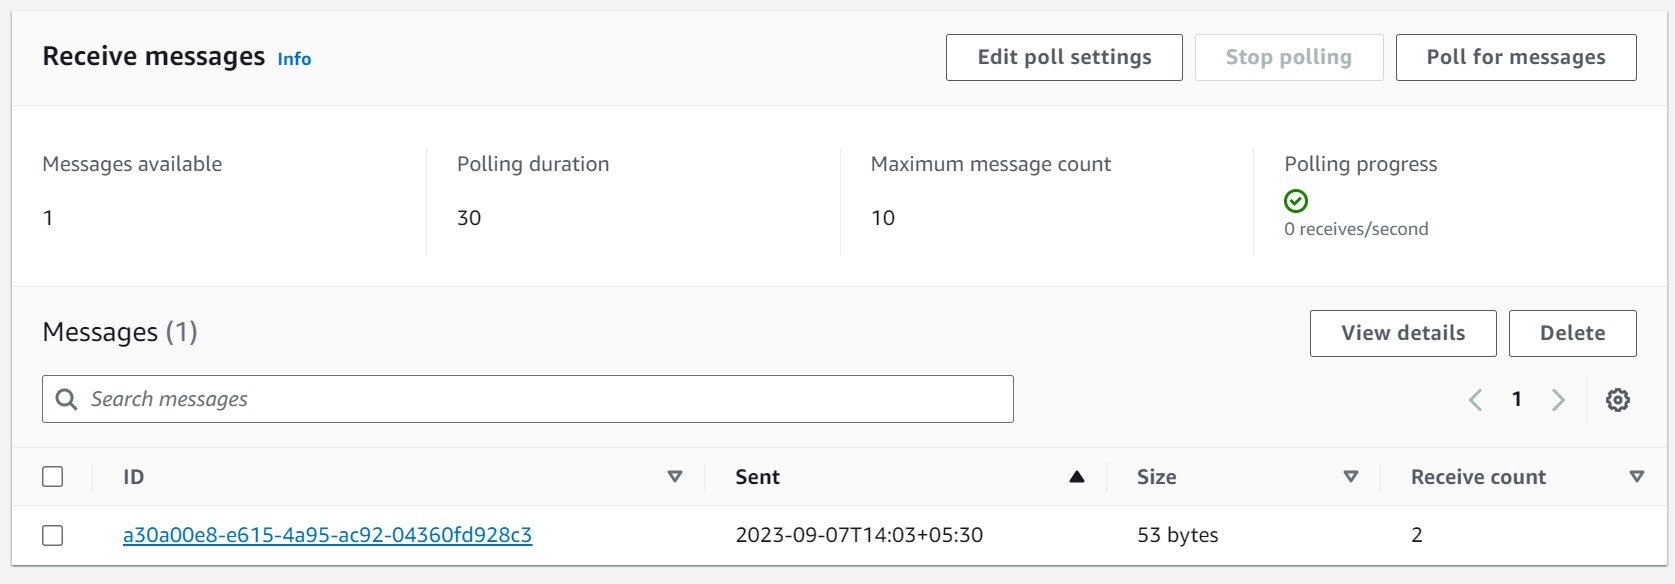Open the ID column sort dropdown
Screen dimensions: 1675x584
[676, 477]
